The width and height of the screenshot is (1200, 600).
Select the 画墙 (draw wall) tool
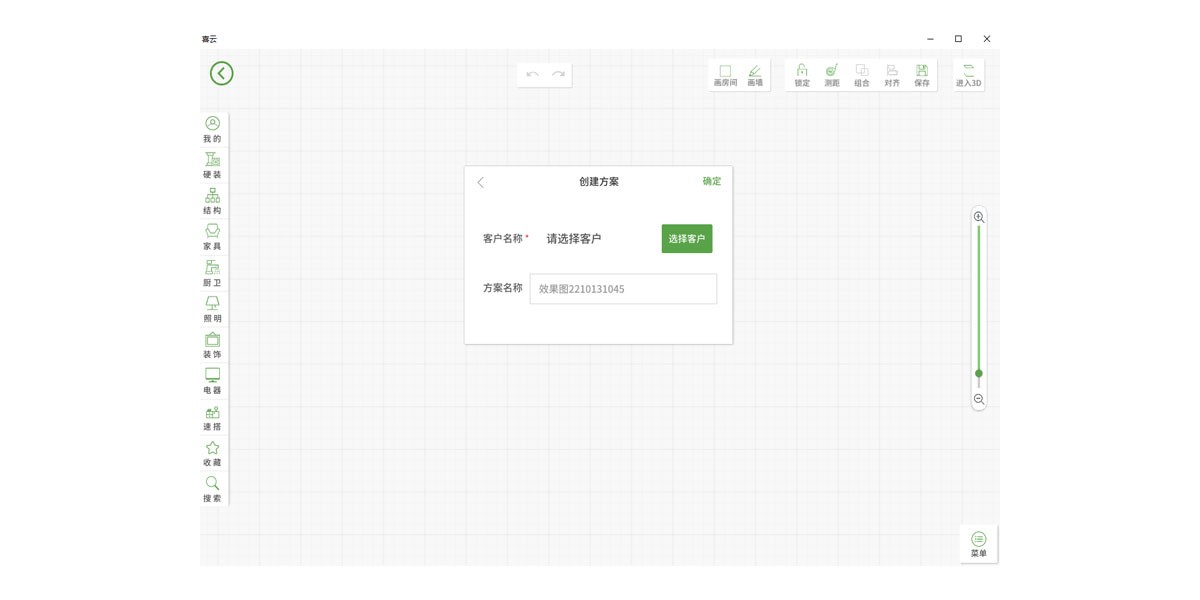755,75
